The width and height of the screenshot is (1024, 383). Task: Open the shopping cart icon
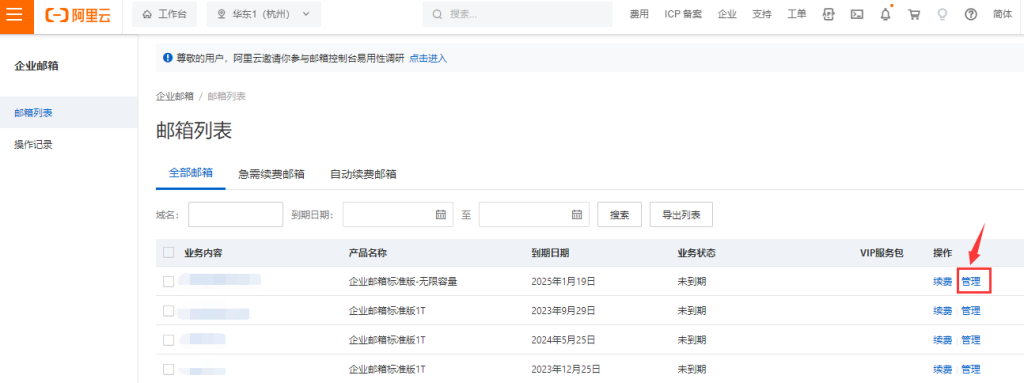[914, 14]
